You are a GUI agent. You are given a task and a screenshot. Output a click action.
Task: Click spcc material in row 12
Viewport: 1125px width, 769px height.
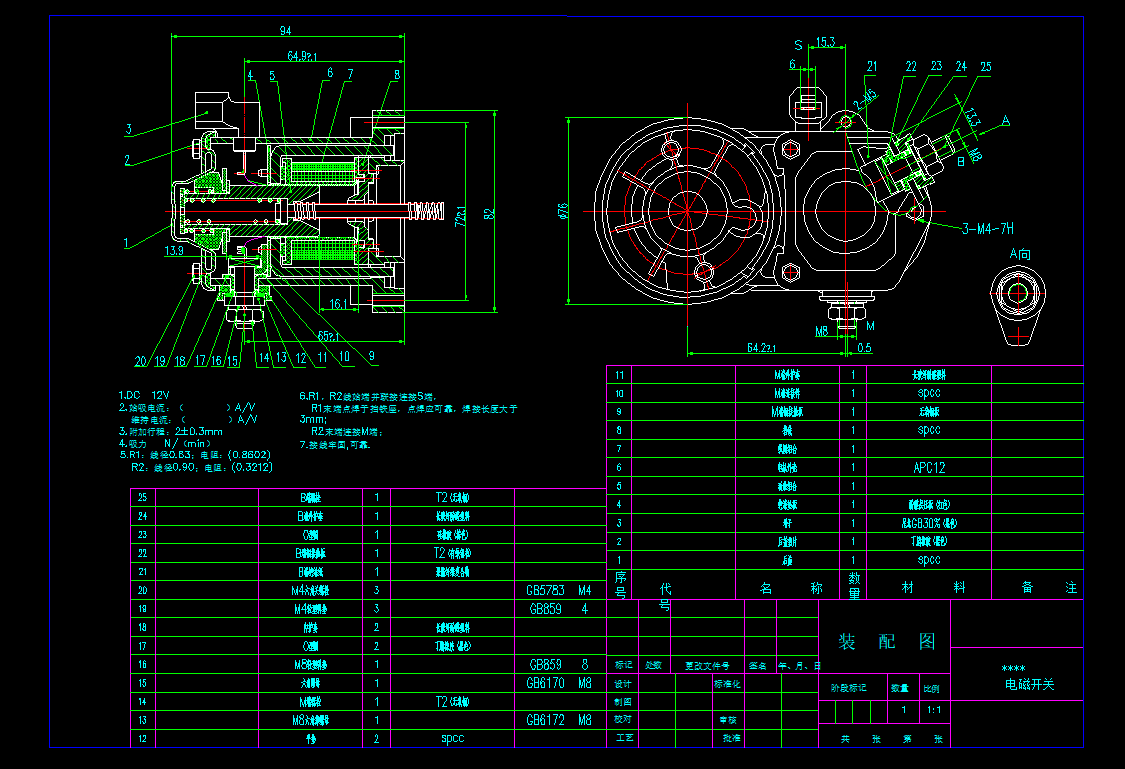pos(453,739)
